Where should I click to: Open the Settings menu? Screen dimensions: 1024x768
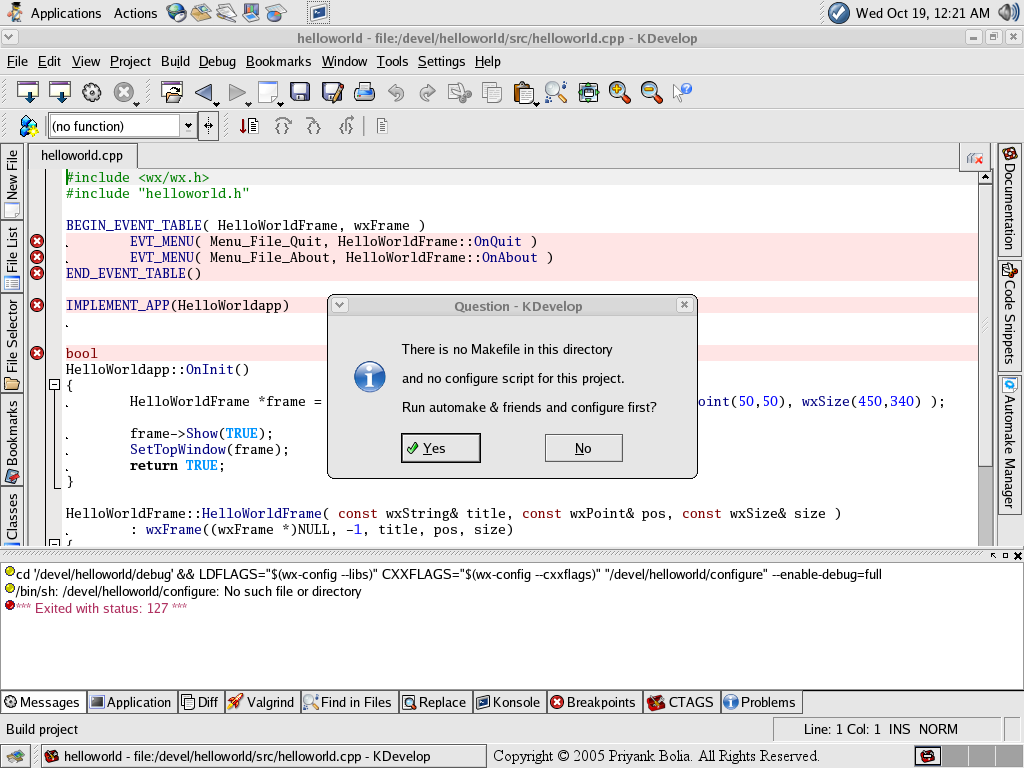441,61
